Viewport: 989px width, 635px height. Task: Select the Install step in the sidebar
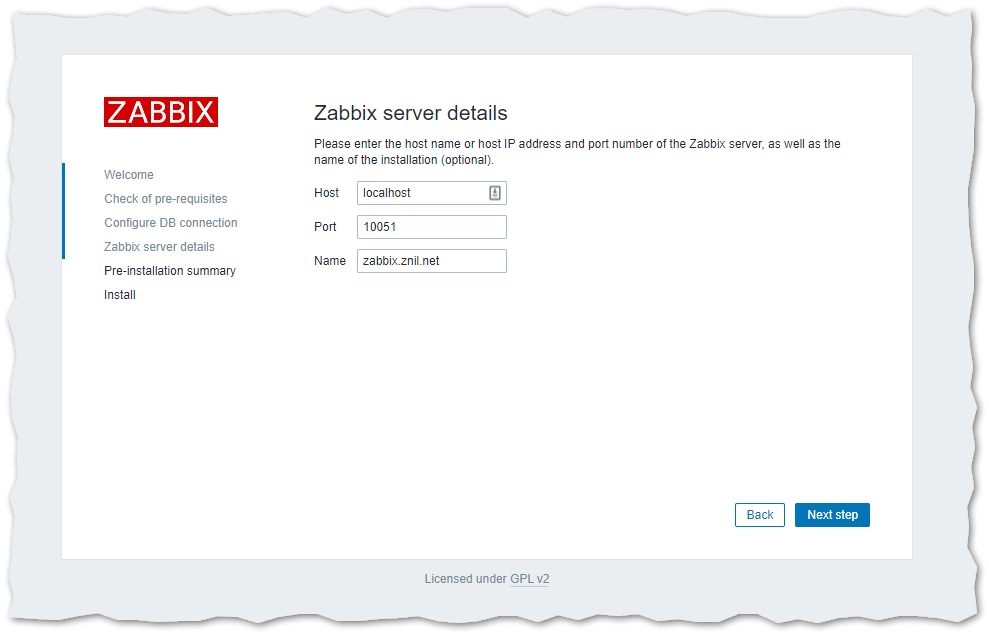tap(120, 295)
